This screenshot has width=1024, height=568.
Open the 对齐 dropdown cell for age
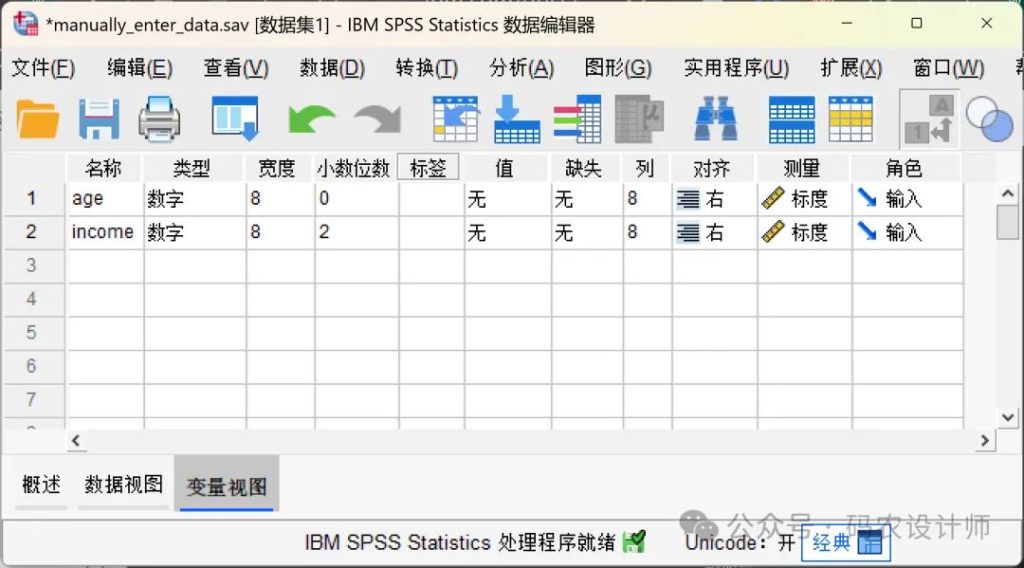tap(713, 199)
